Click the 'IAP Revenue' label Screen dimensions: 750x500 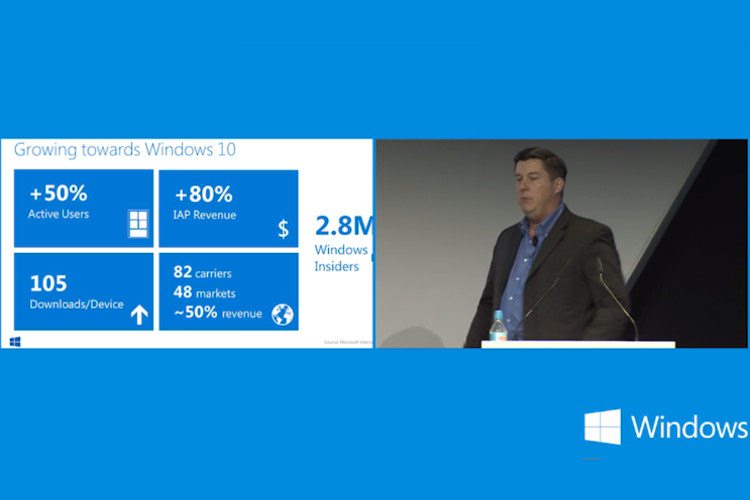click(205, 215)
